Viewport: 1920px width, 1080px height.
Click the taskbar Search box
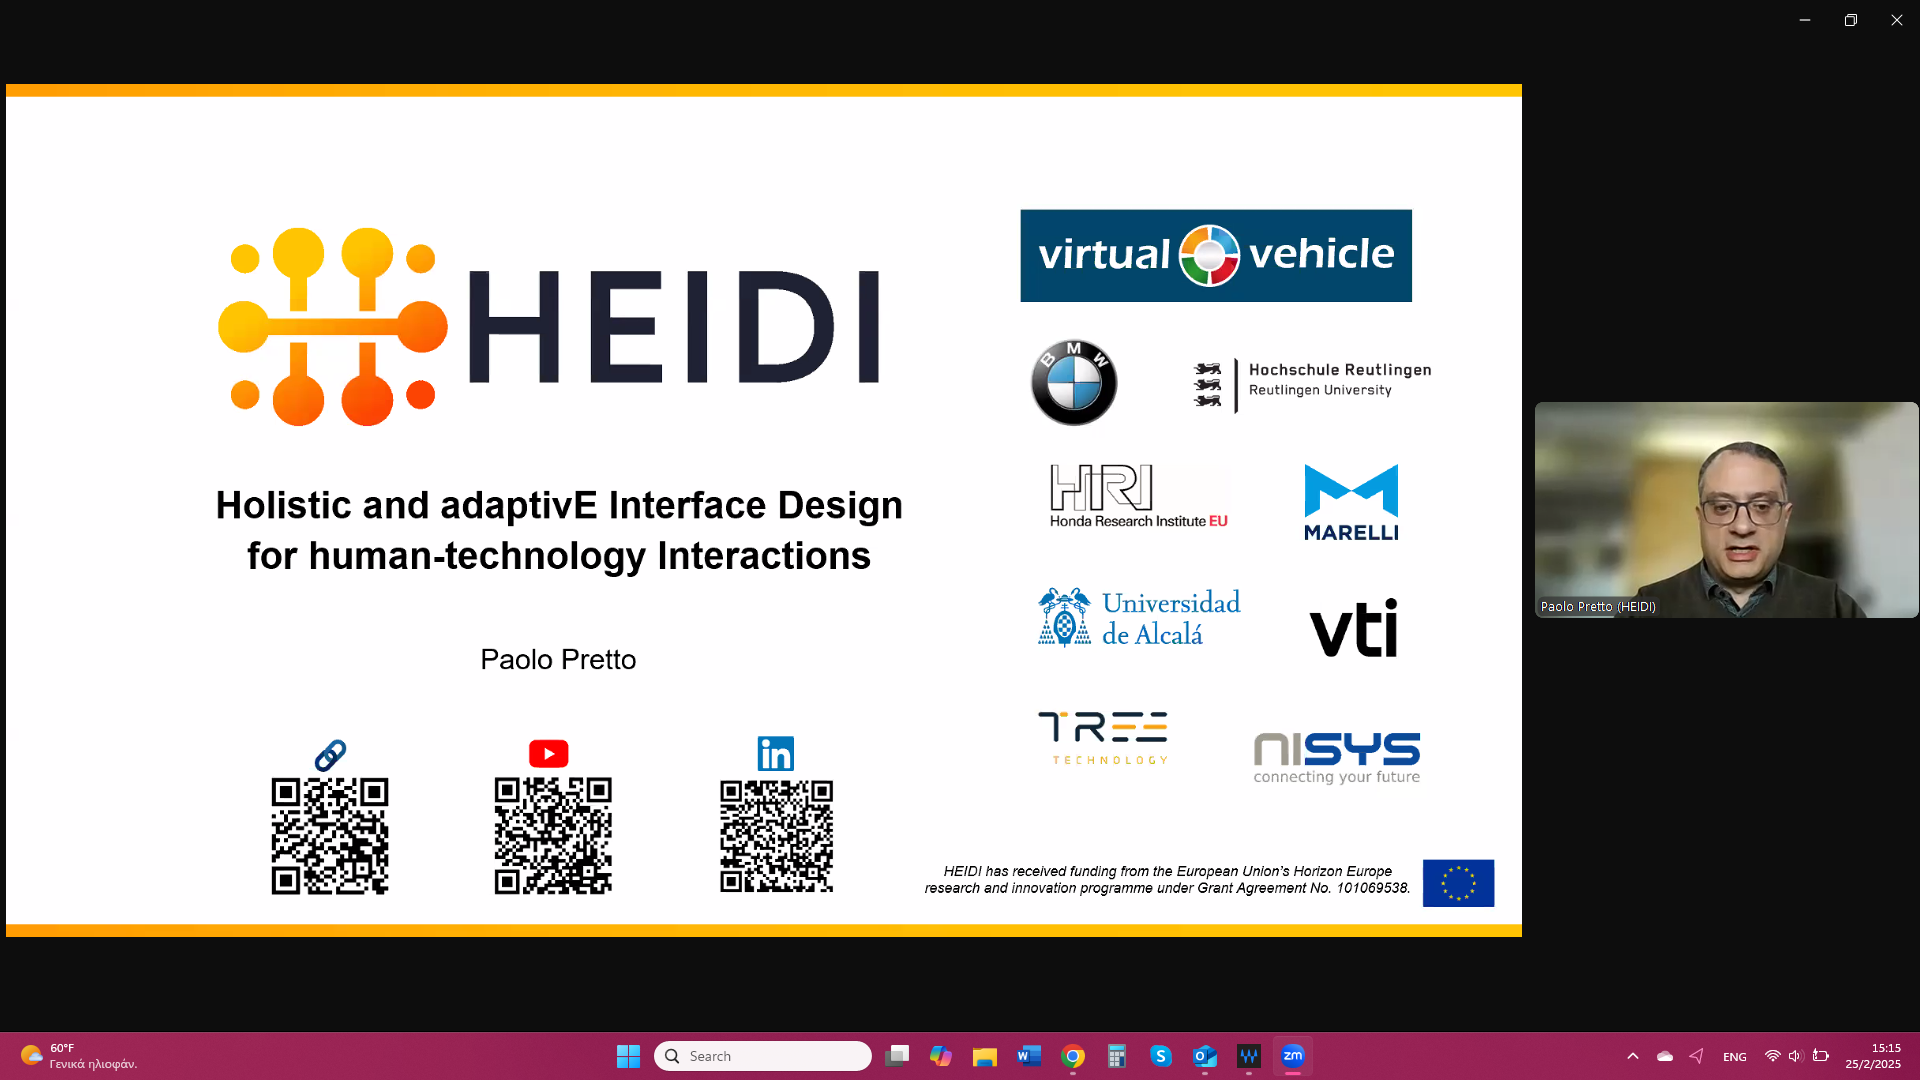(x=763, y=1056)
